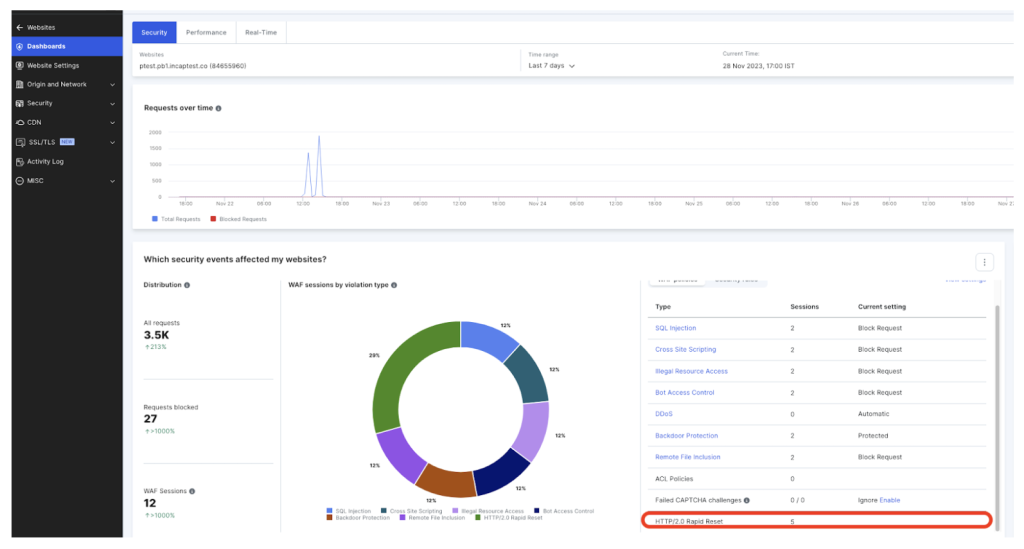Expand the SSL/TLS sidebar section
The height and width of the screenshot is (549, 1024).
(x=113, y=142)
